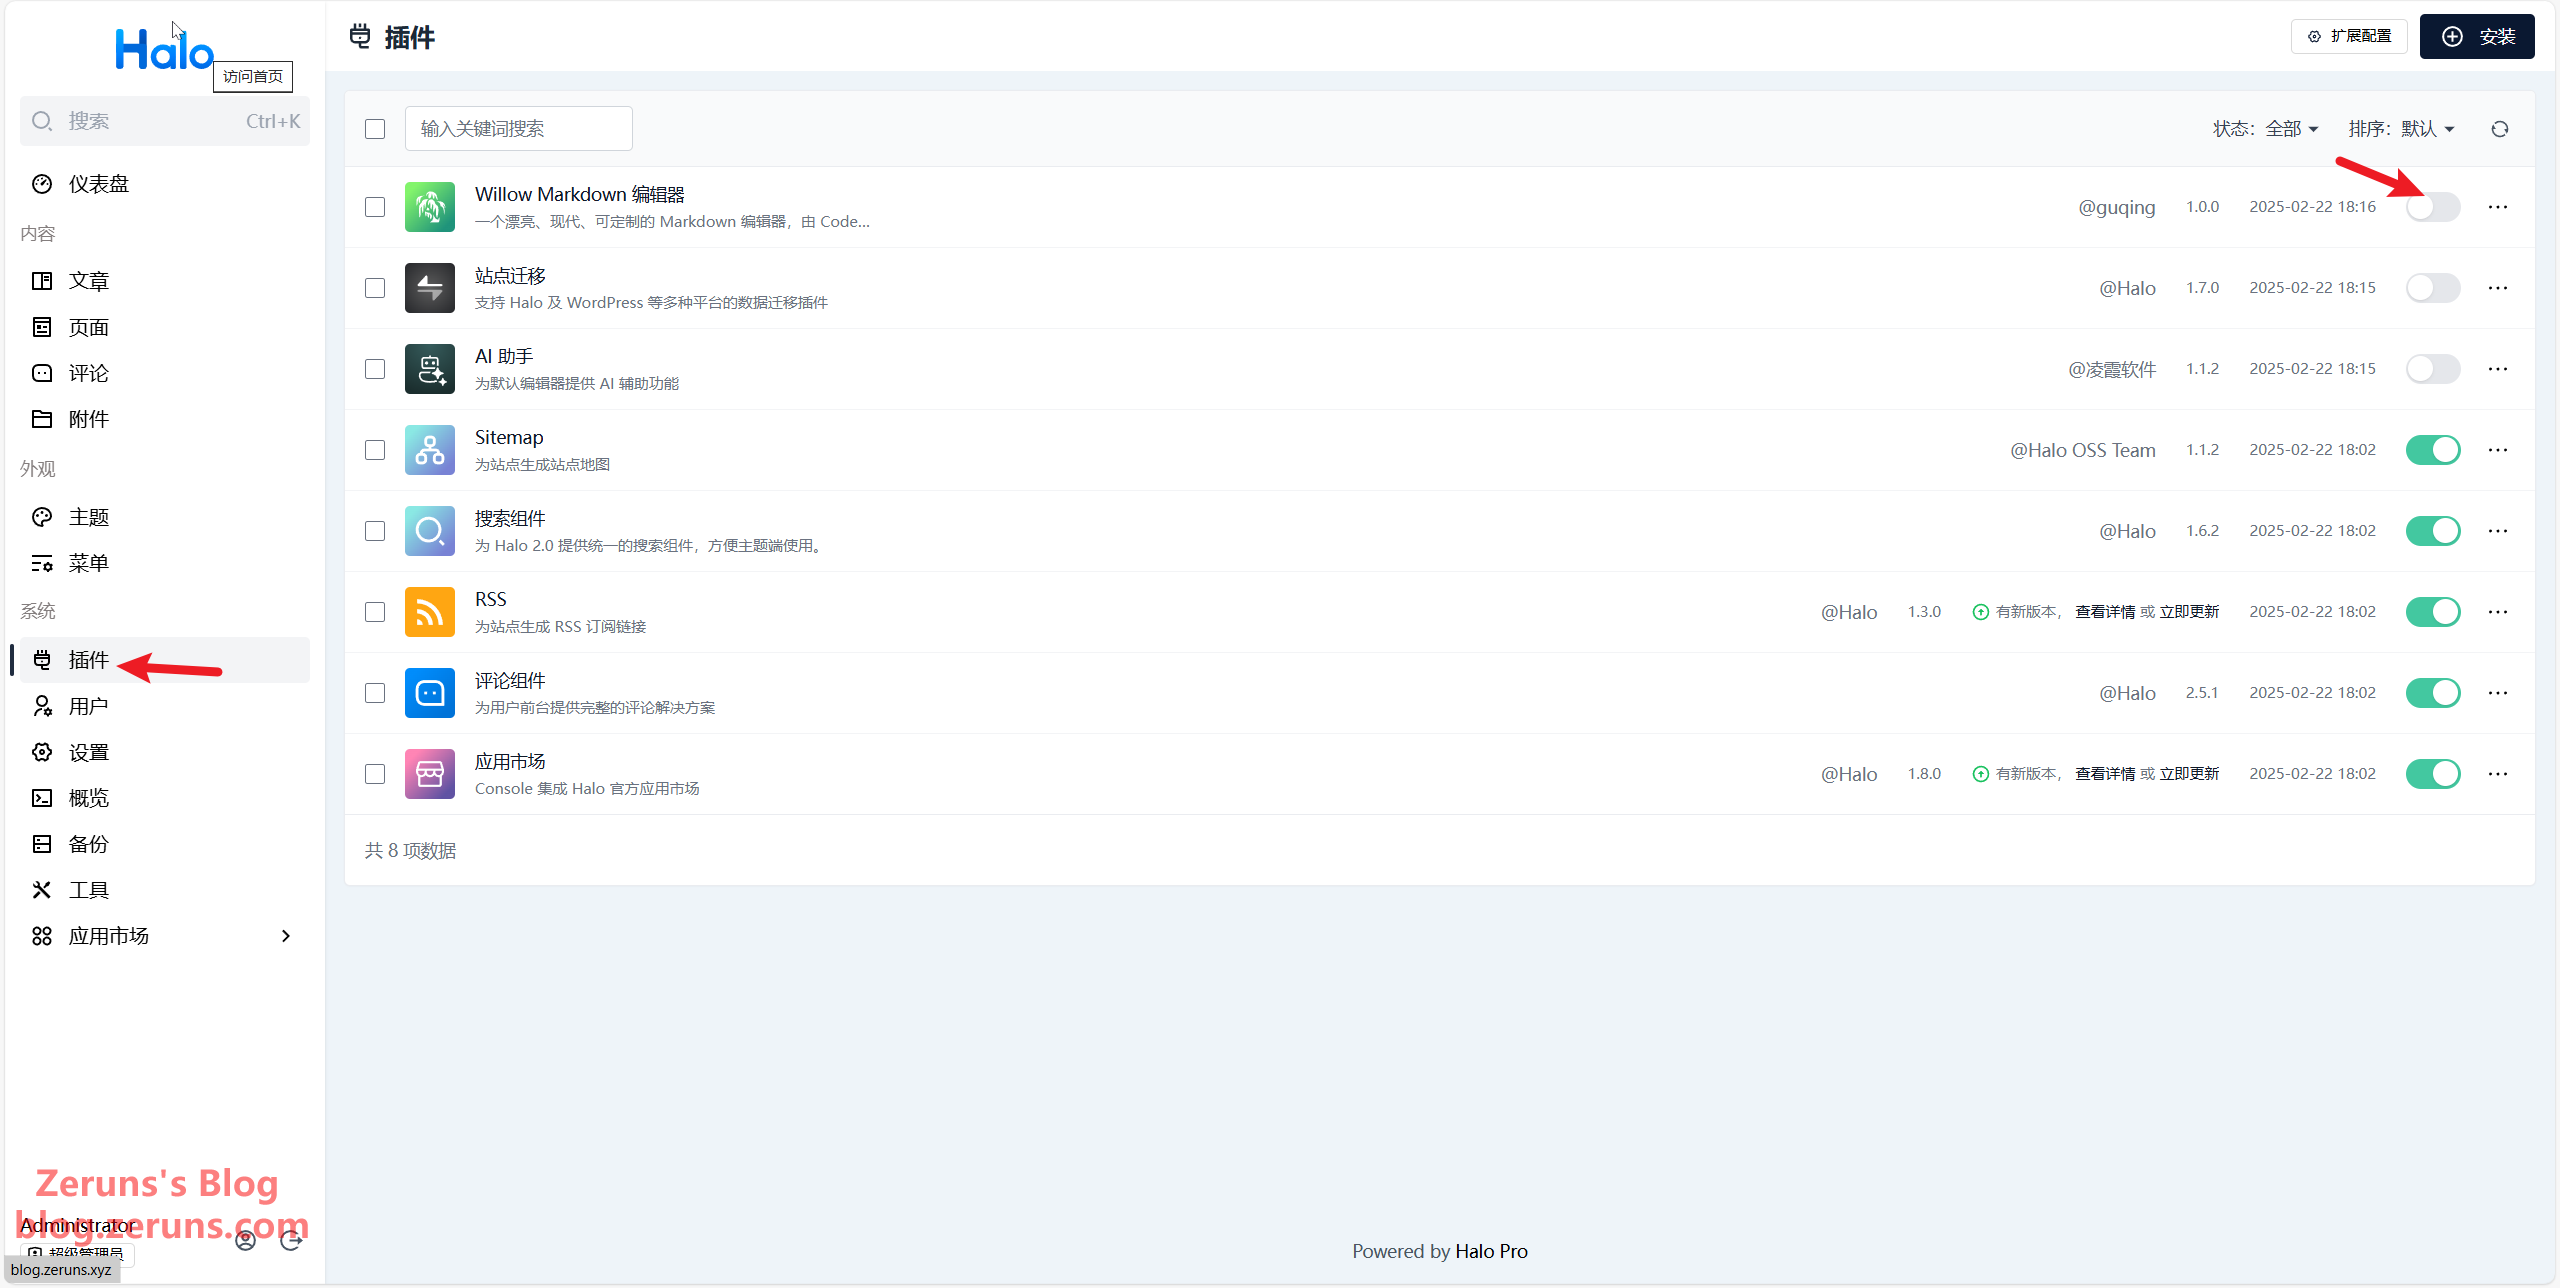The height and width of the screenshot is (1288, 2560).
Task: Open the 排序 sort dropdown
Action: pyautogui.click(x=2401, y=129)
